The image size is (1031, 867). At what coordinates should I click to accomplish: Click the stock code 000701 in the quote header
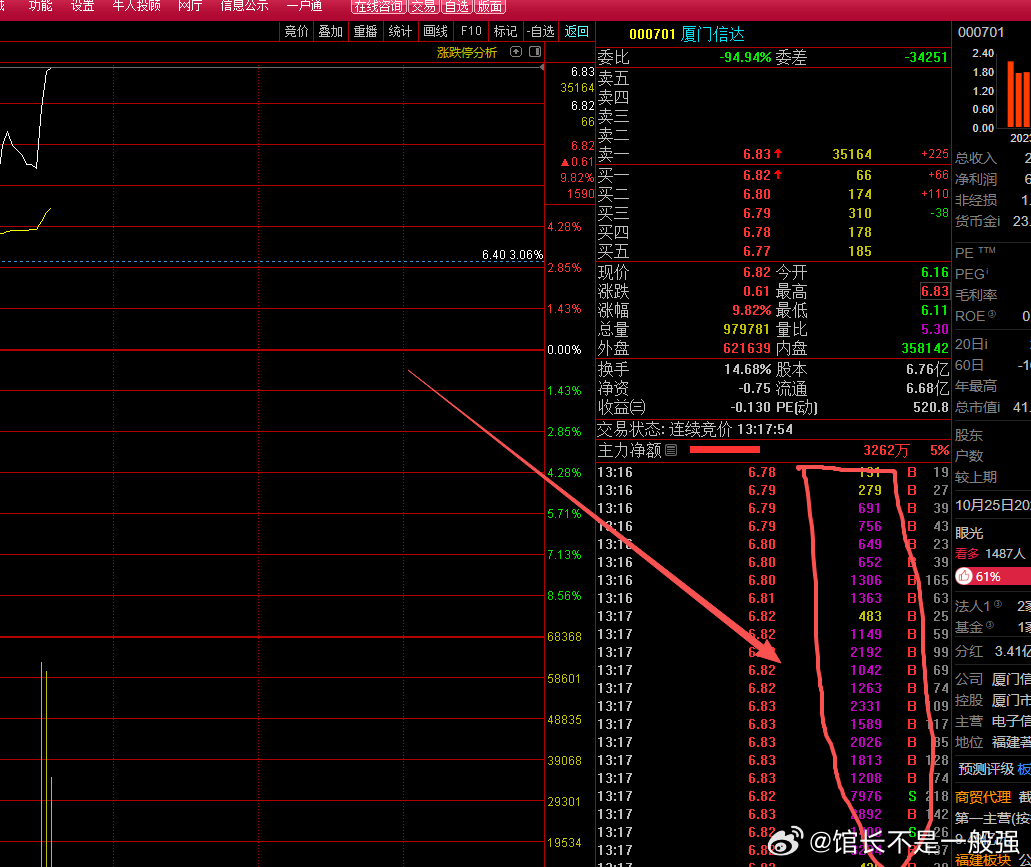(652, 34)
